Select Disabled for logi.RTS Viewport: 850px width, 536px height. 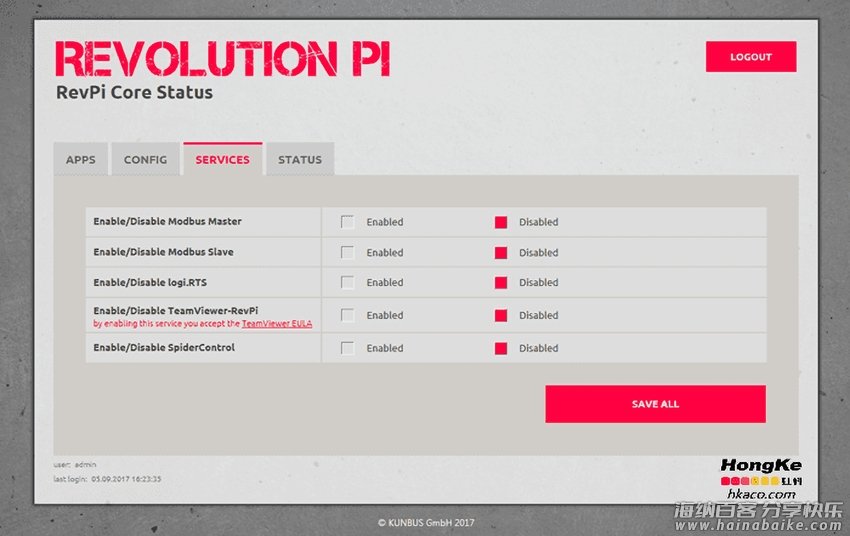click(x=501, y=282)
